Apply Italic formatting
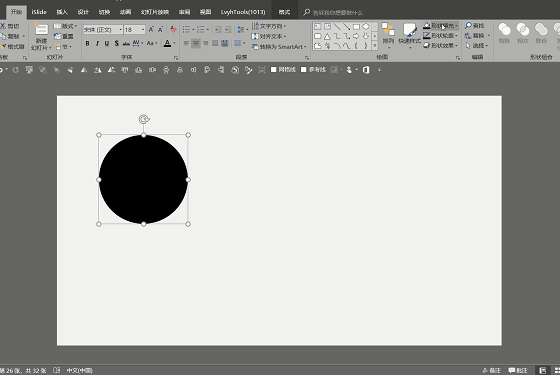The width and height of the screenshot is (560, 375). [97, 44]
